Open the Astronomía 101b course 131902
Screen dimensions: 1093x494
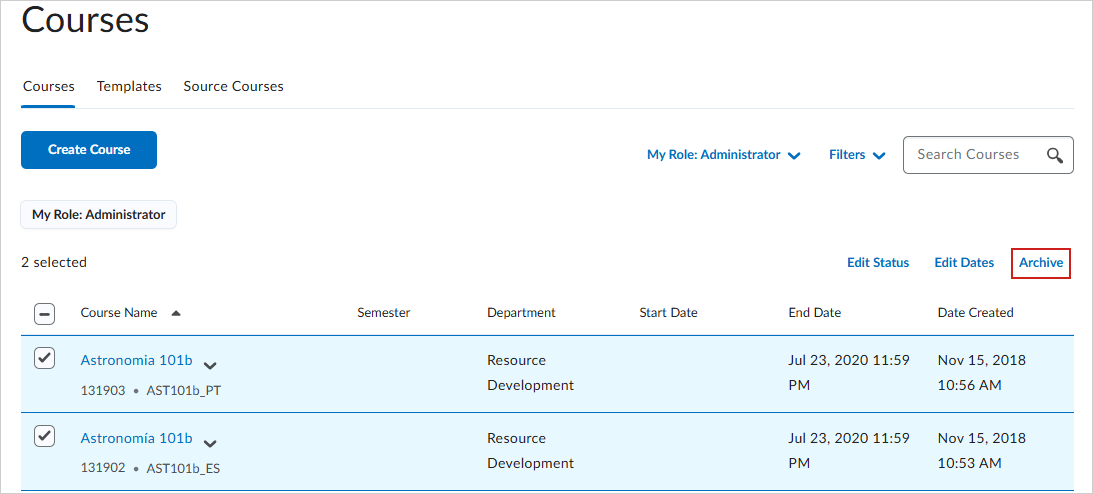(x=136, y=438)
